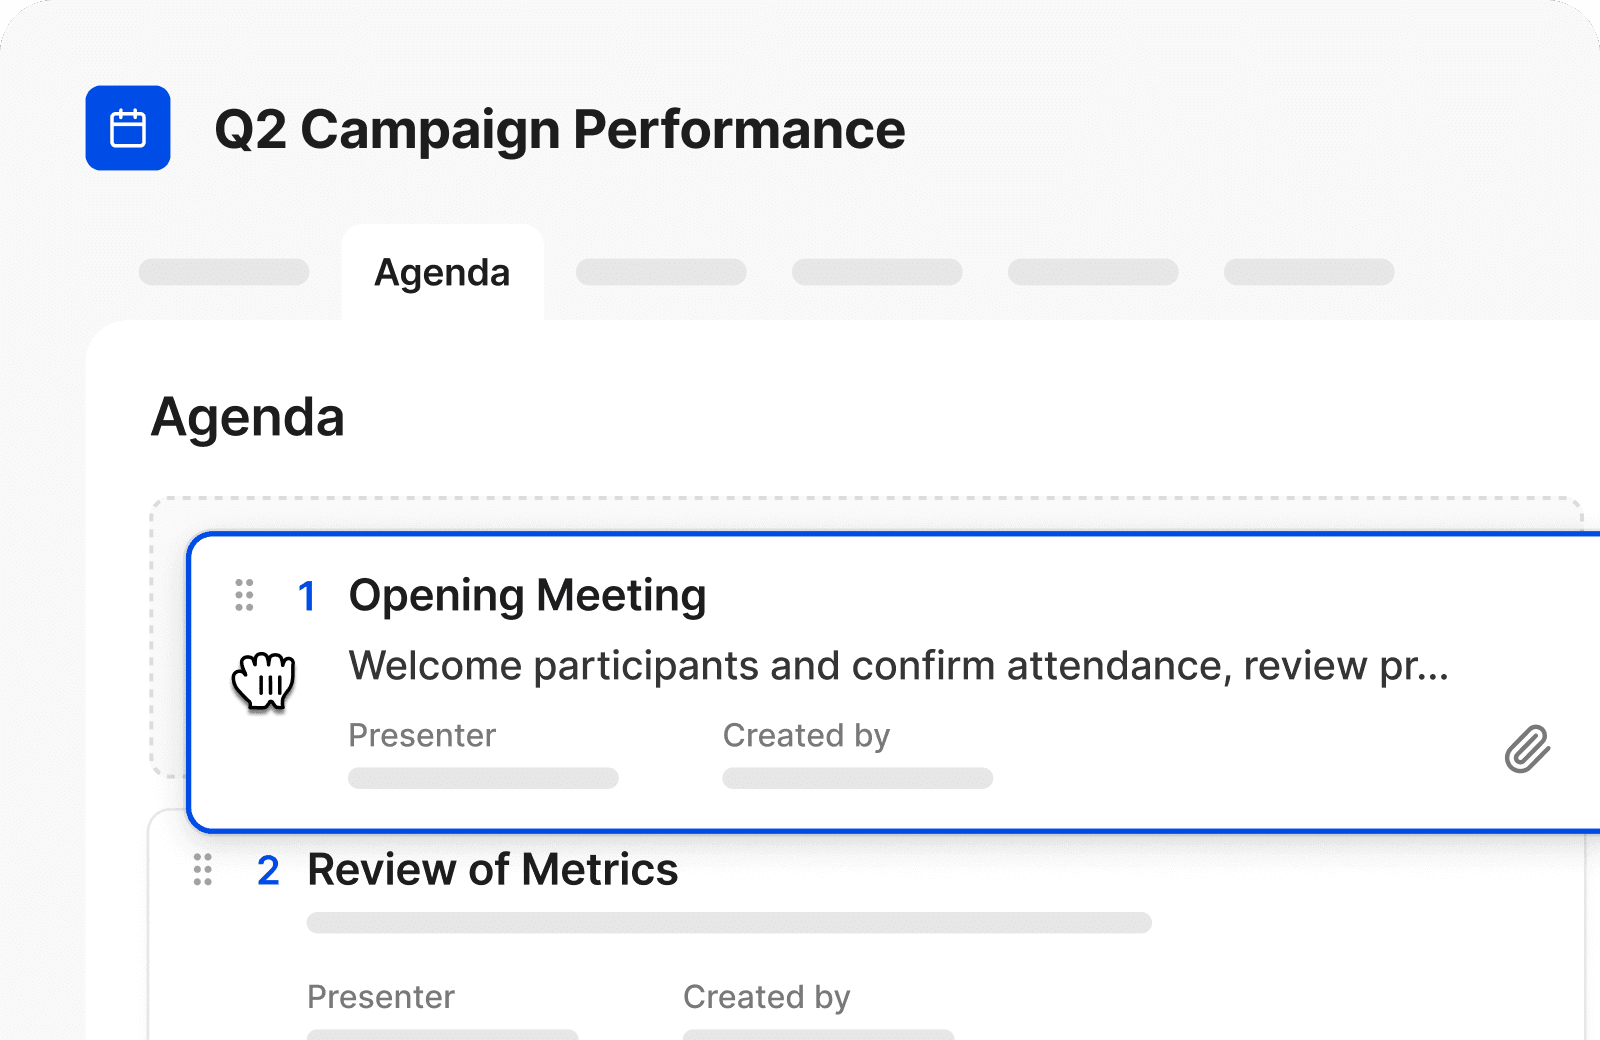Viewport: 1600px width, 1040px height.
Task: Click the Q2 Campaign Performance heading
Action: click(560, 130)
